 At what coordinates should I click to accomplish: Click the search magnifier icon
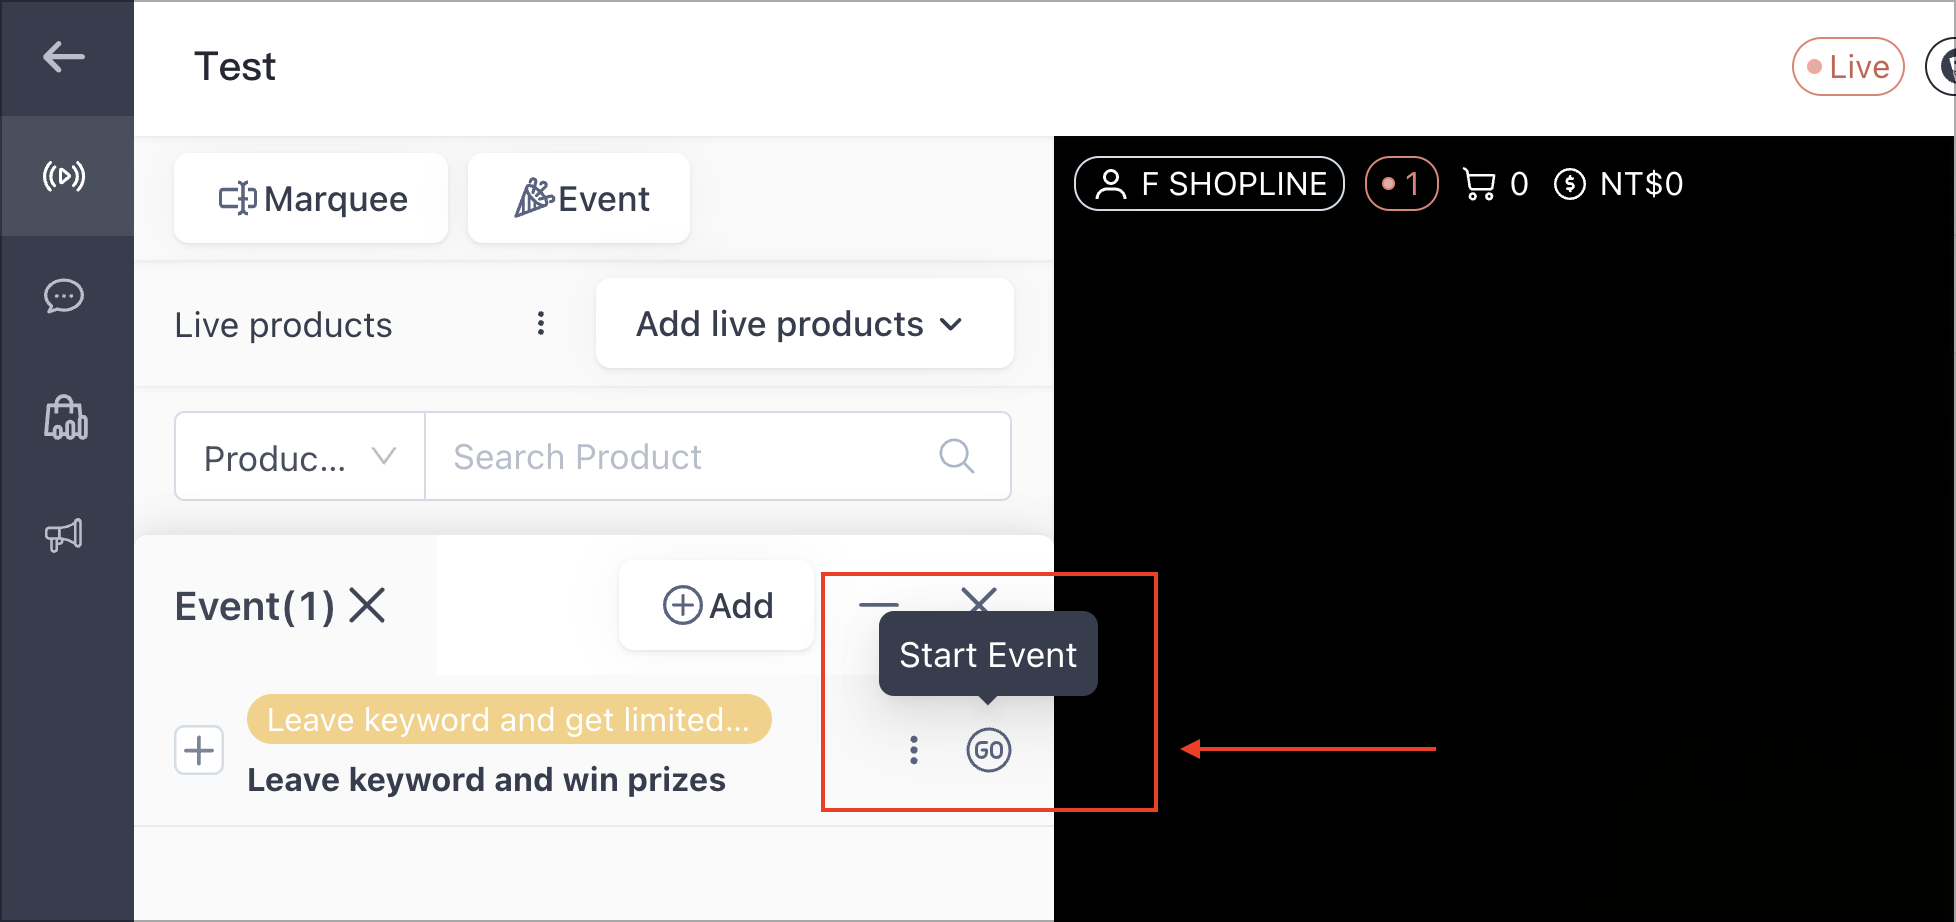coord(957,456)
